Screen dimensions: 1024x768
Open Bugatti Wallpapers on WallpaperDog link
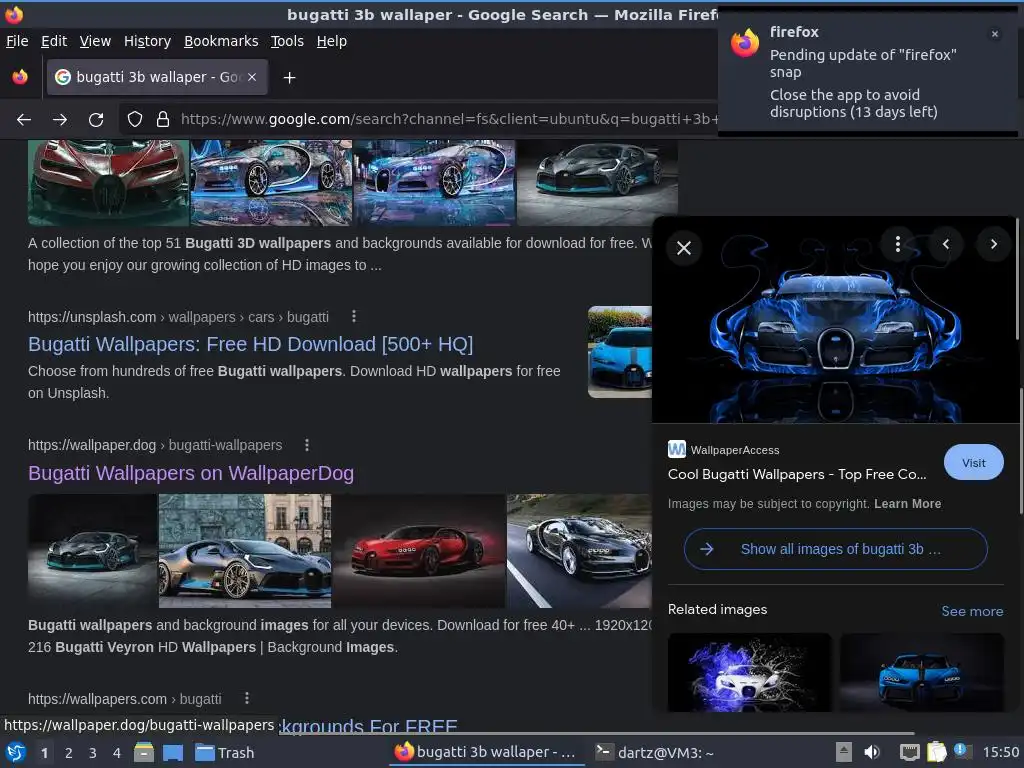(x=191, y=473)
